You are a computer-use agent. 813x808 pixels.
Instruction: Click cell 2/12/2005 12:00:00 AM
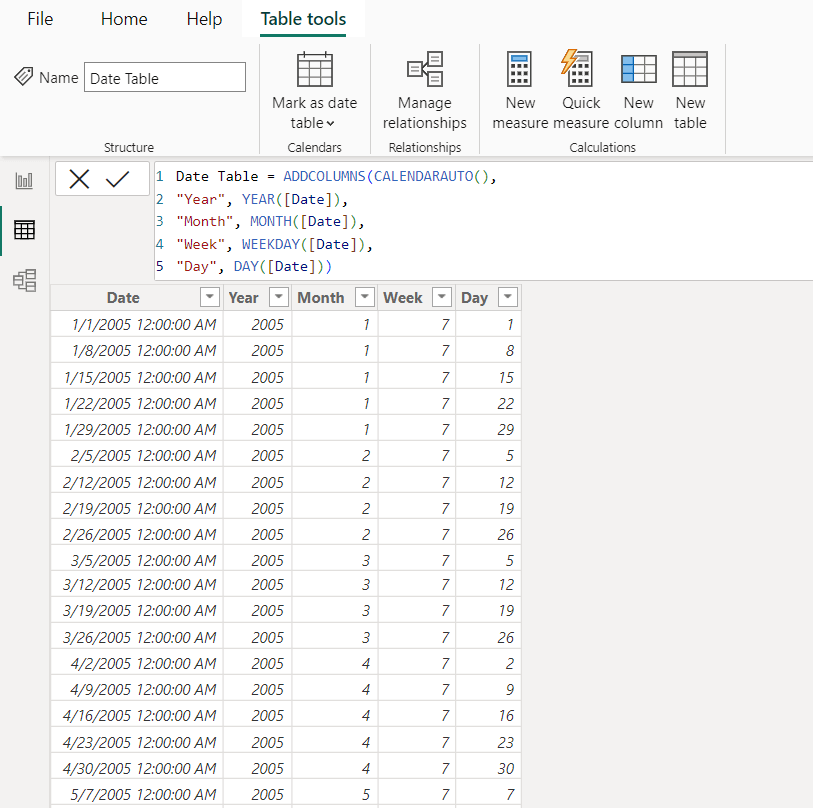click(137, 482)
